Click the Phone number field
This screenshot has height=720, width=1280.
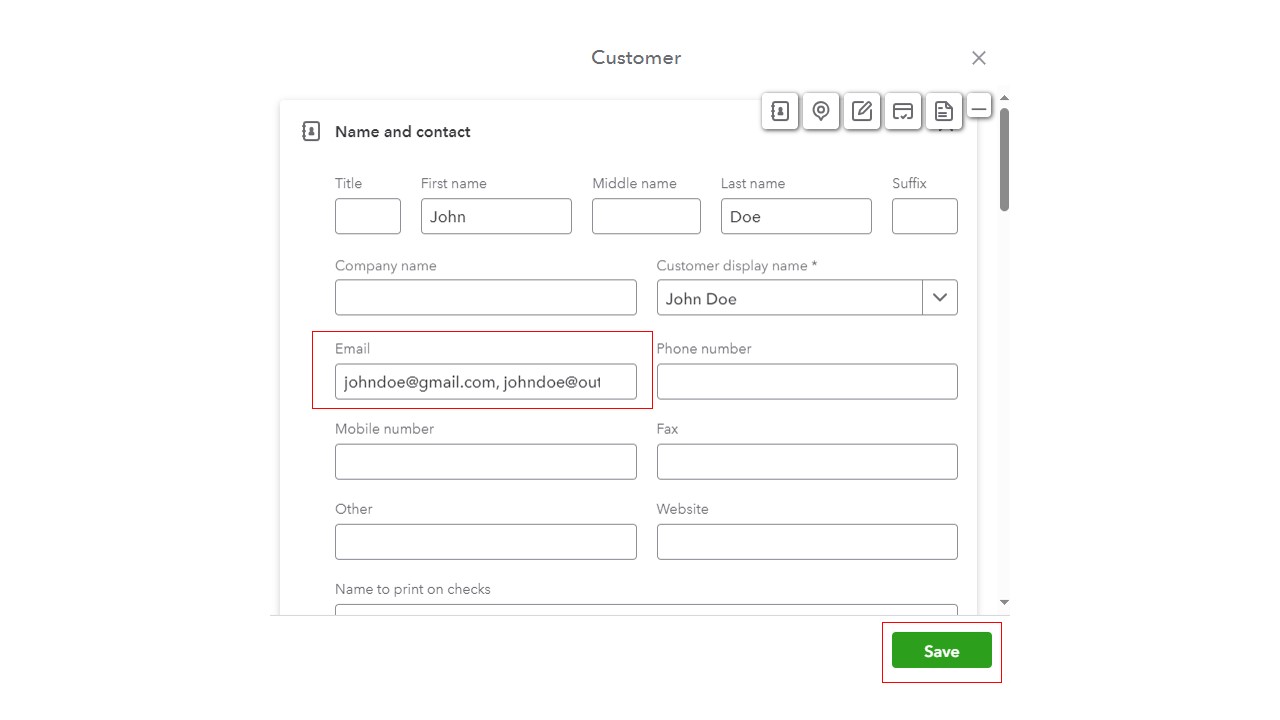coord(806,382)
